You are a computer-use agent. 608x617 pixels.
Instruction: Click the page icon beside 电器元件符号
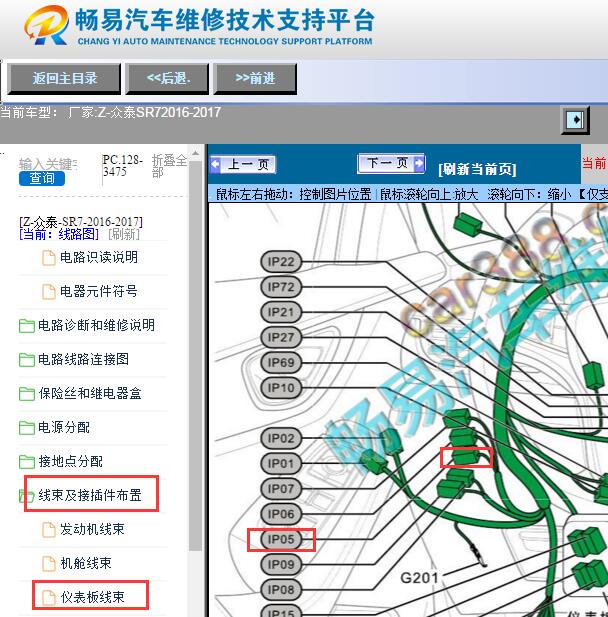pos(49,292)
